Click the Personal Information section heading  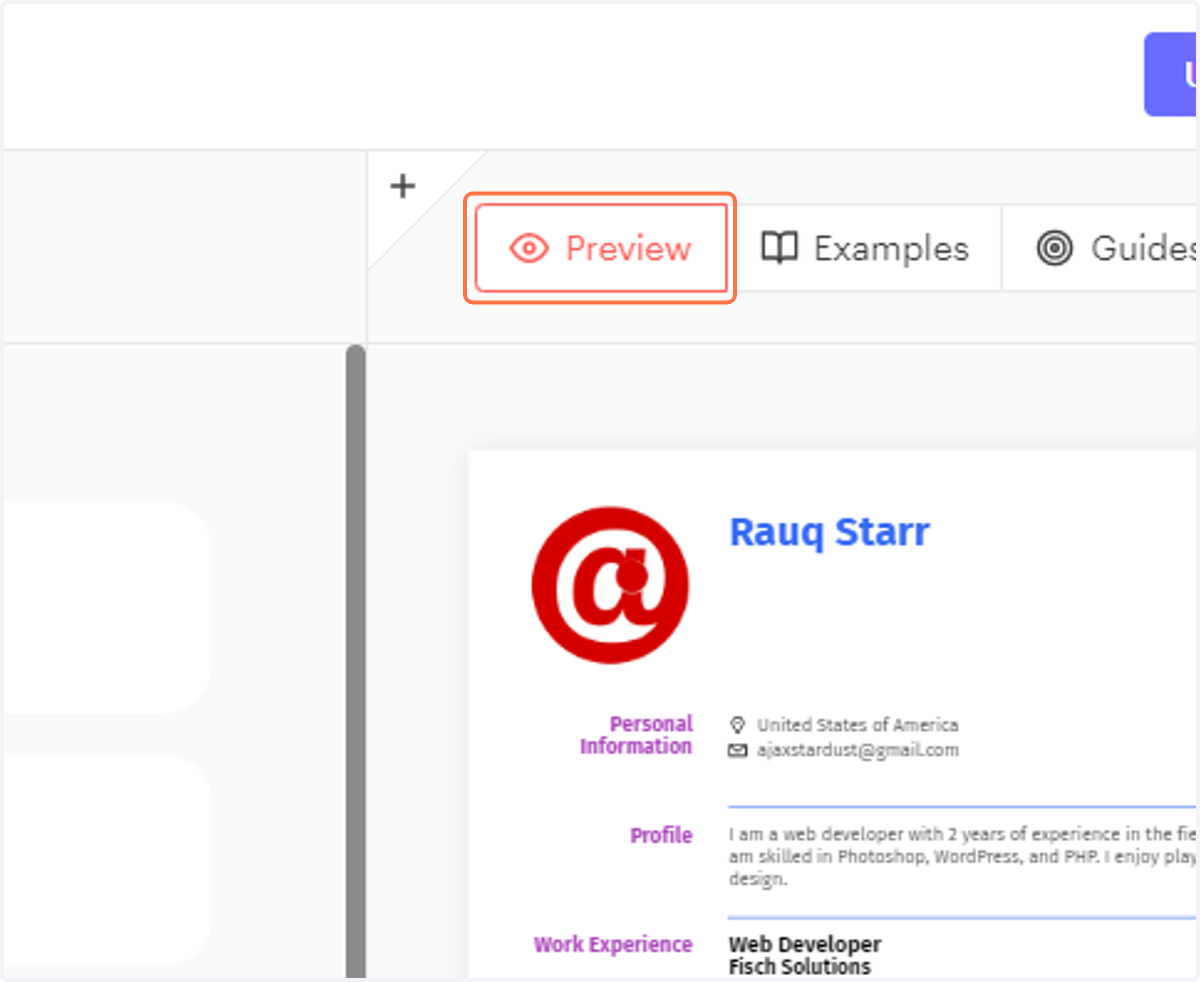click(637, 735)
